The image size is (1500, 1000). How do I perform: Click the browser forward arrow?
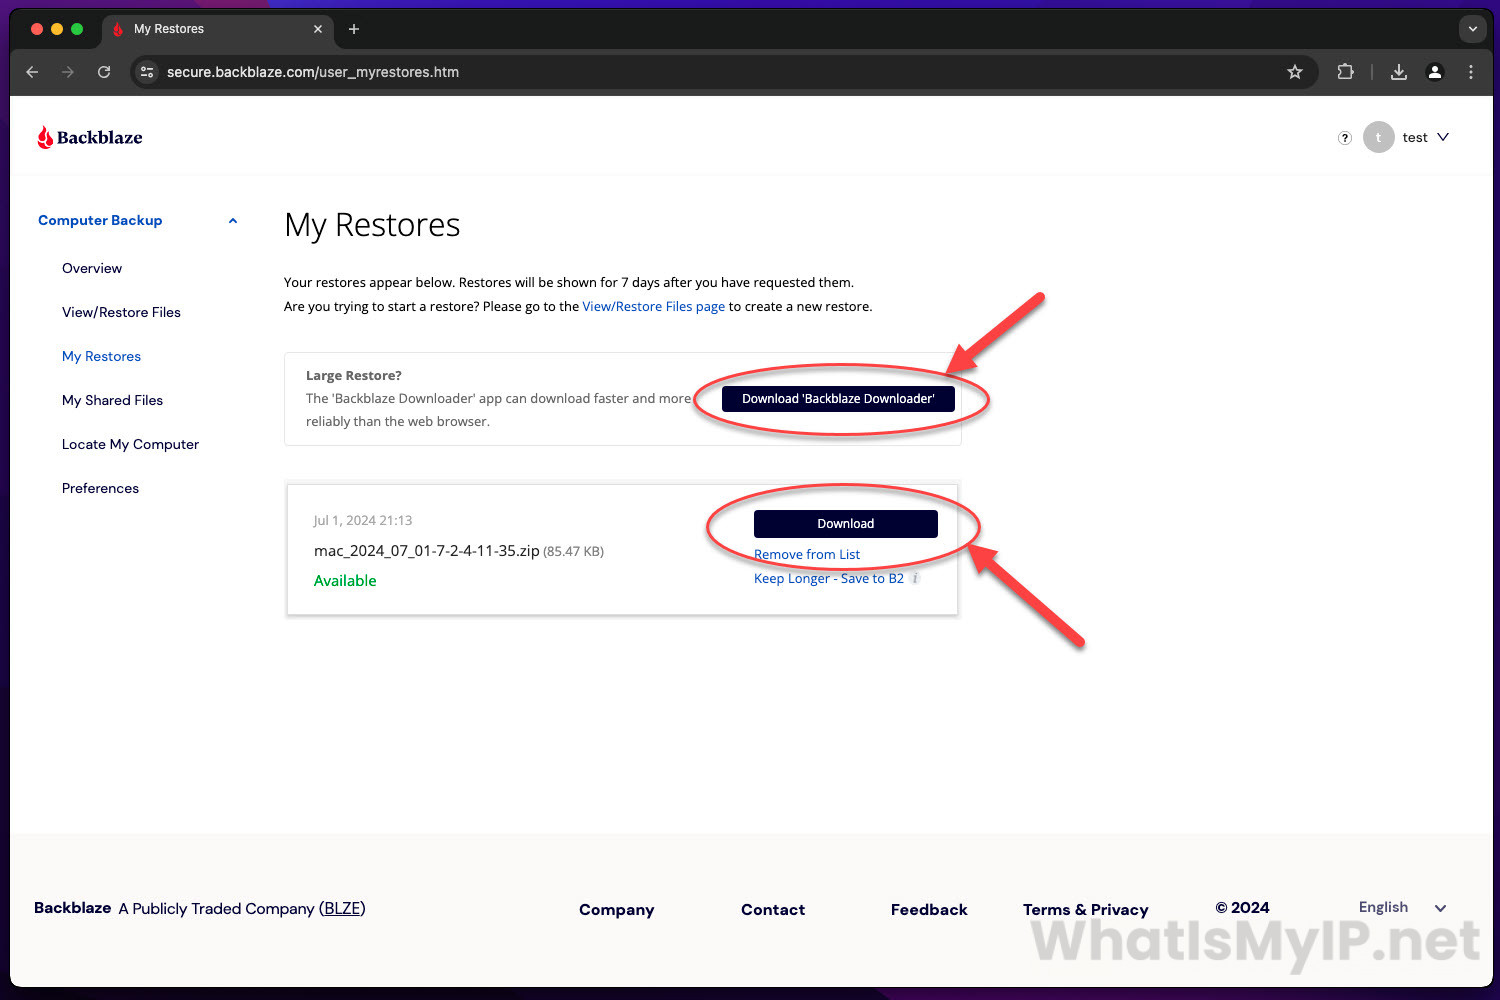point(68,72)
